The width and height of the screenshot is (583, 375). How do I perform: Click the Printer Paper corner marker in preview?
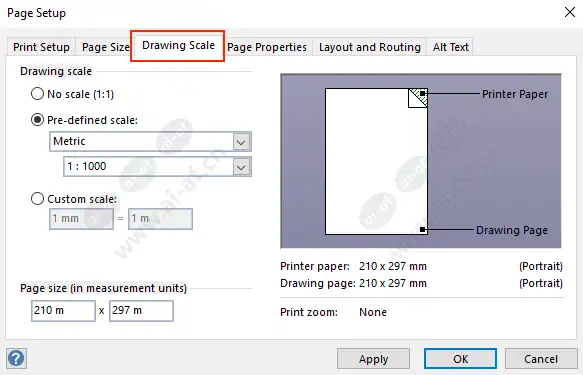422,94
